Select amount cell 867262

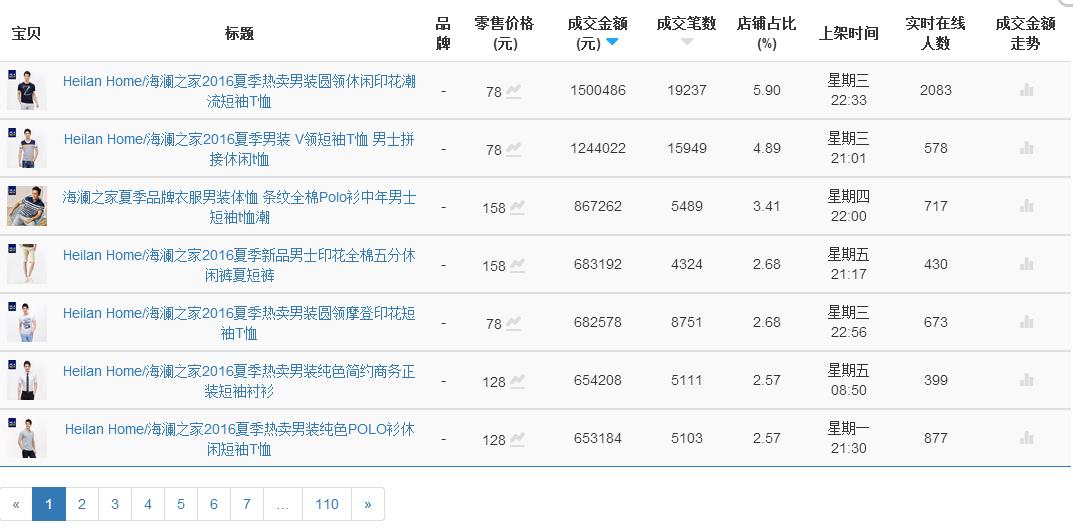(598, 206)
